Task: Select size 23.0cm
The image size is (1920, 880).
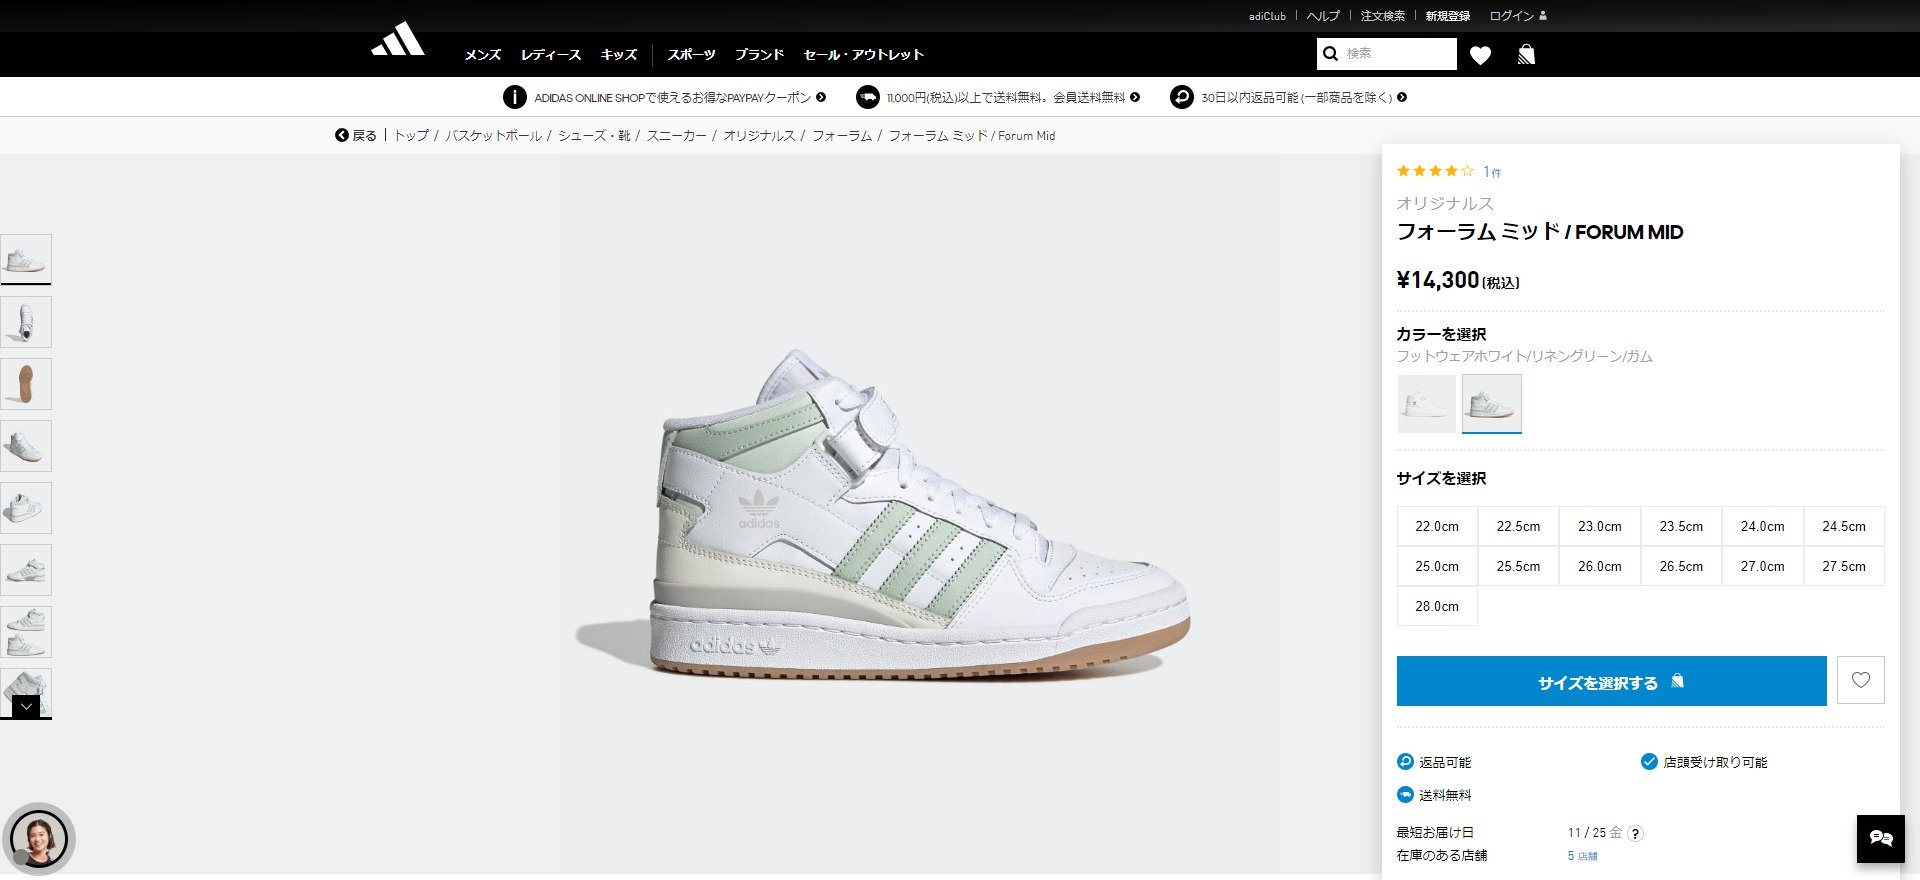Action: (x=1600, y=526)
